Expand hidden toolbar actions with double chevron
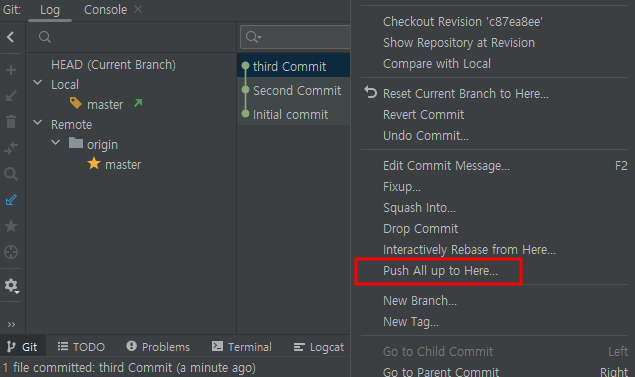Image resolution: width=635 pixels, height=377 pixels. click(11, 324)
